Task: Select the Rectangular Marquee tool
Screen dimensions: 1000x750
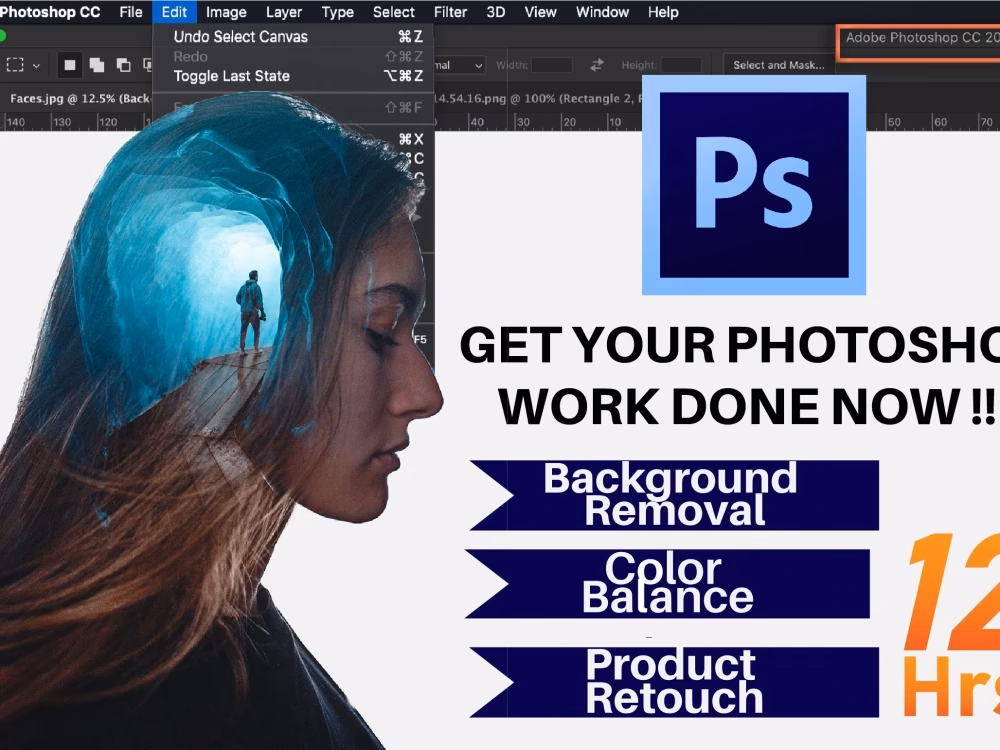Action: (14, 64)
